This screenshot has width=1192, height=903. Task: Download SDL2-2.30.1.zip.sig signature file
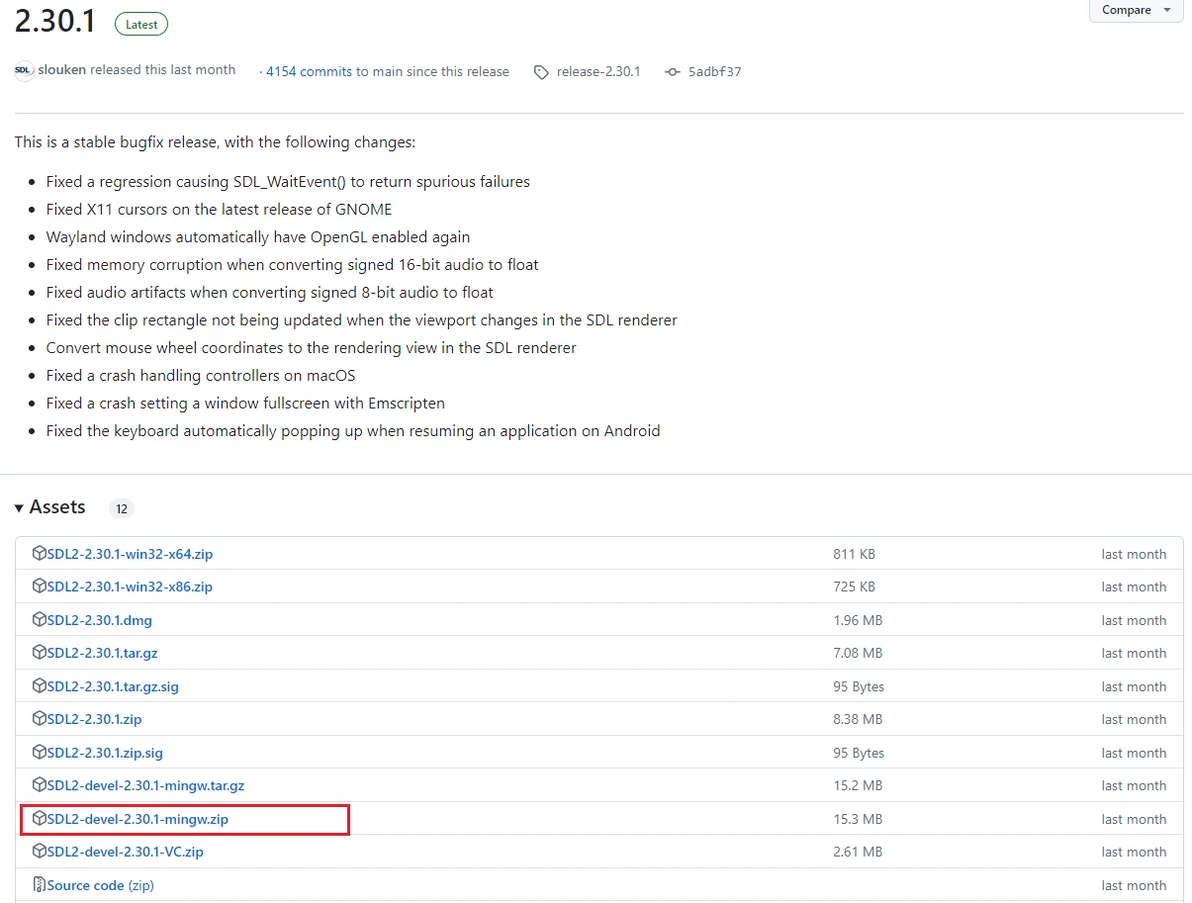coord(105,753)
